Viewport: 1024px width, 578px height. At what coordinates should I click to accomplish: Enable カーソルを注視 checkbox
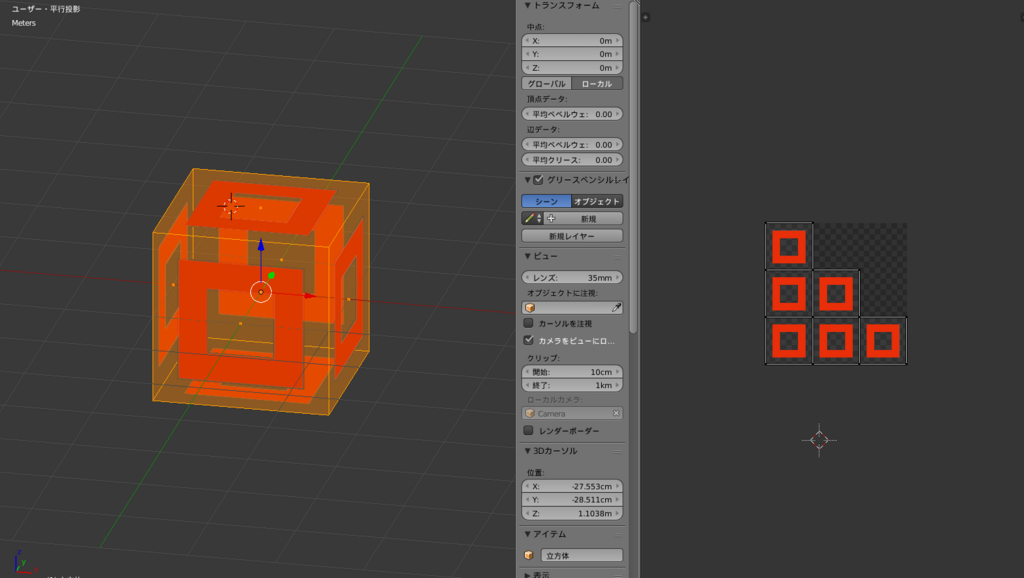528,323
